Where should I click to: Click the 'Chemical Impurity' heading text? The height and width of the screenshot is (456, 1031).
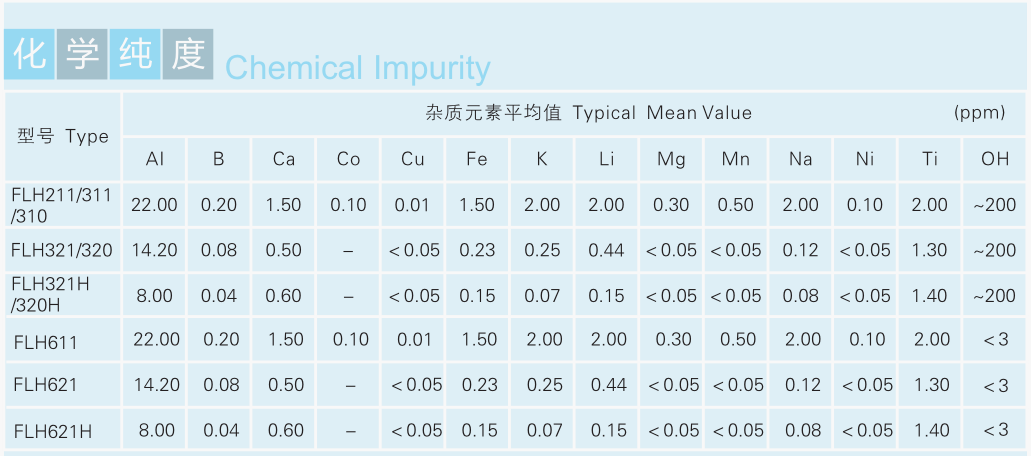pos(357,68)
